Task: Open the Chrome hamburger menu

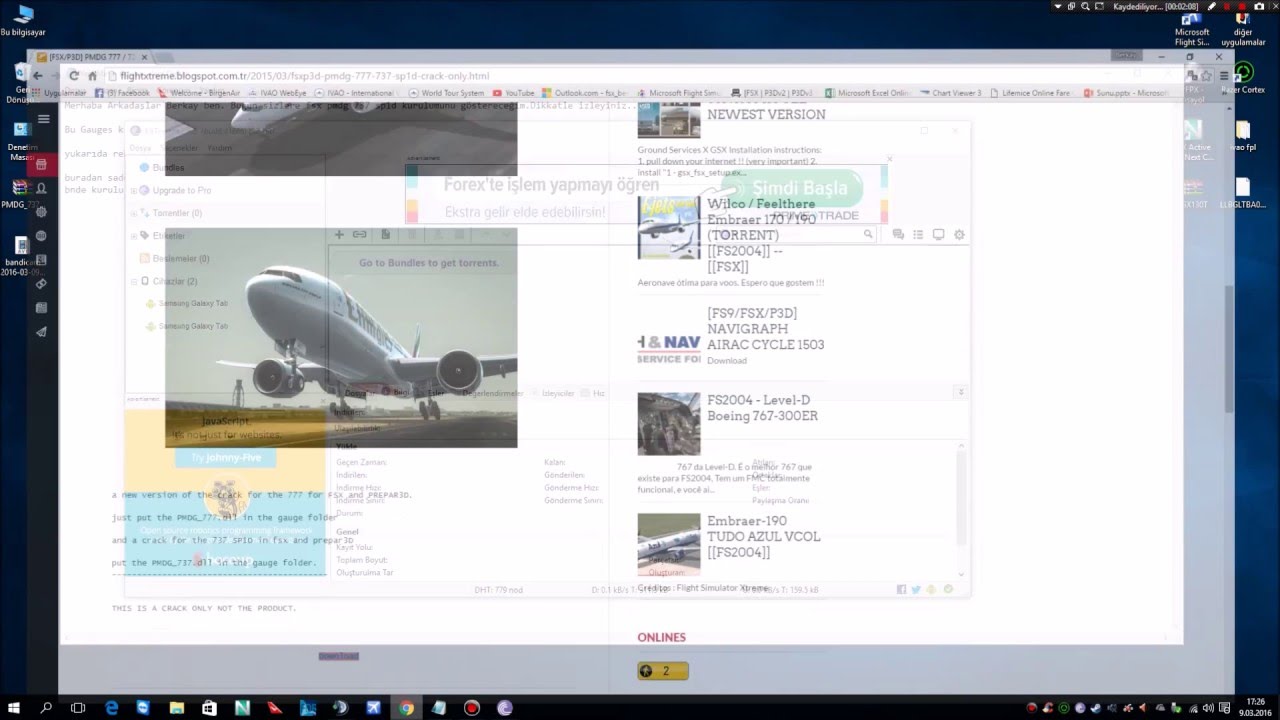Action: point(1223,75)
